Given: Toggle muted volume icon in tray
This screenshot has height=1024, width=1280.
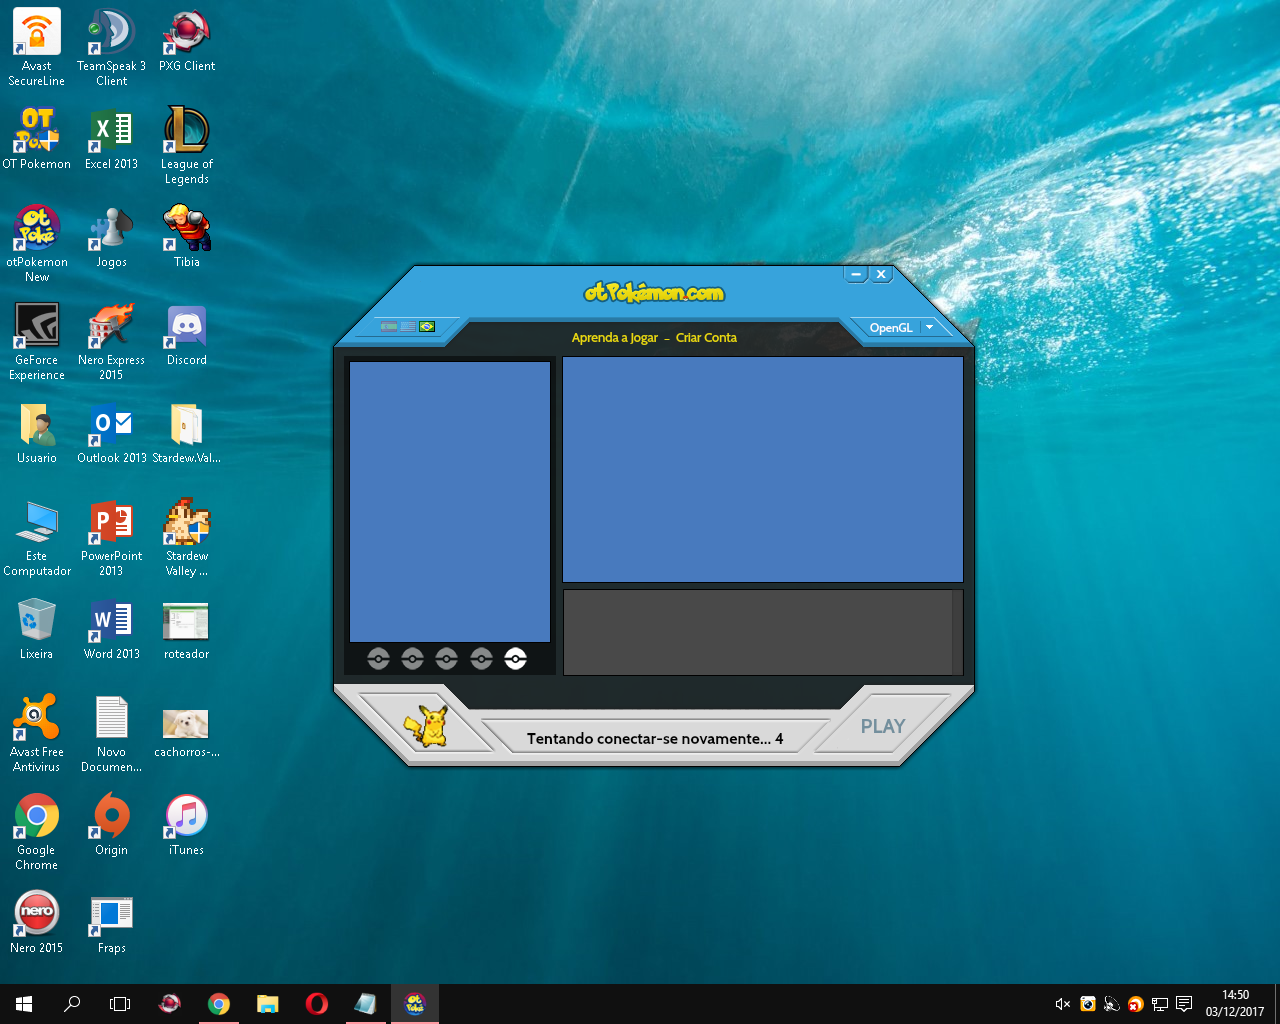Looking at the screenshot, I should point(1063,1004).
